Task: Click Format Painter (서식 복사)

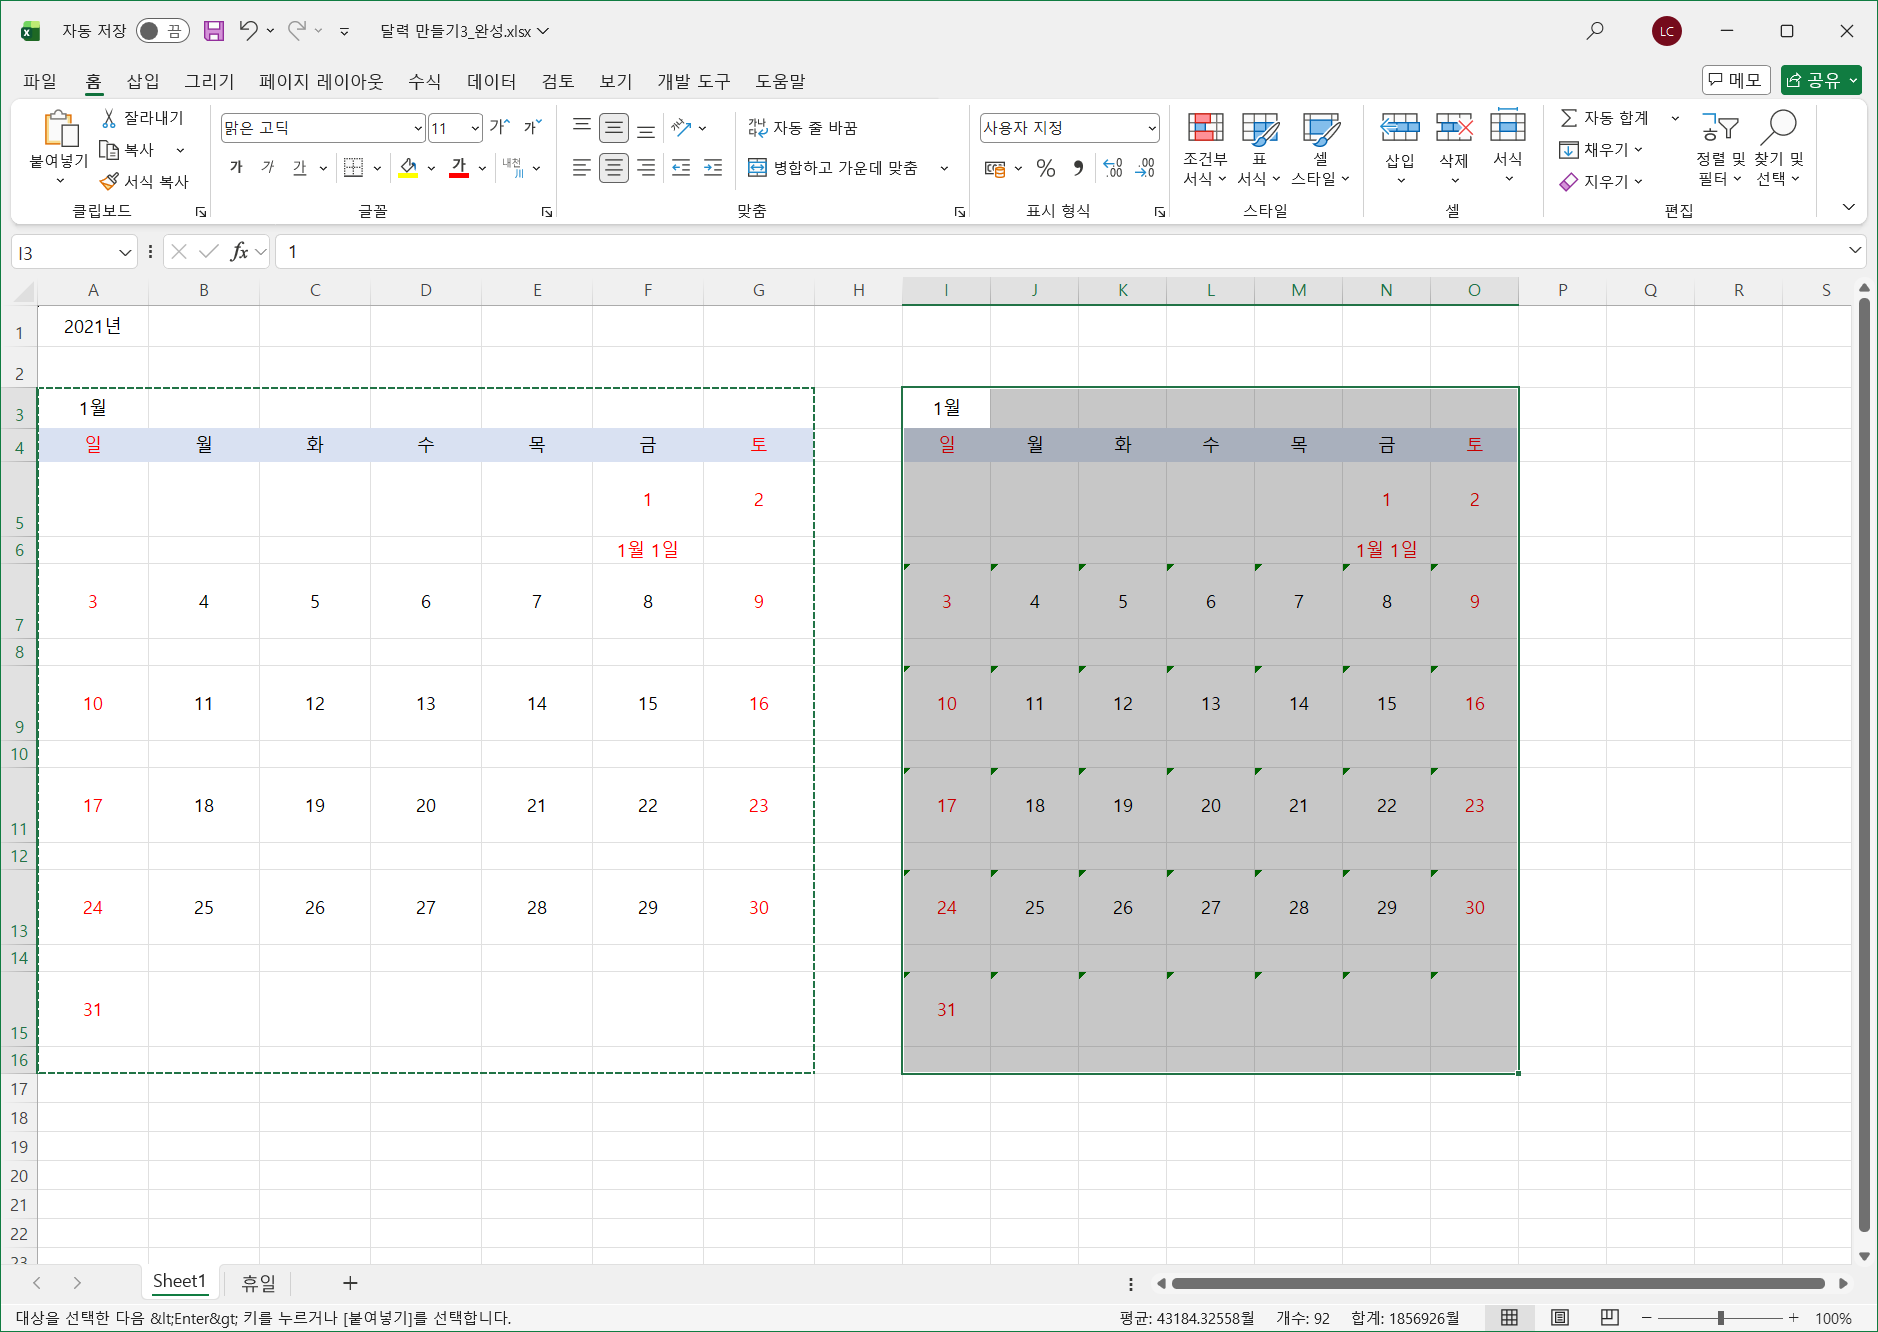Action: coord(144,181)
